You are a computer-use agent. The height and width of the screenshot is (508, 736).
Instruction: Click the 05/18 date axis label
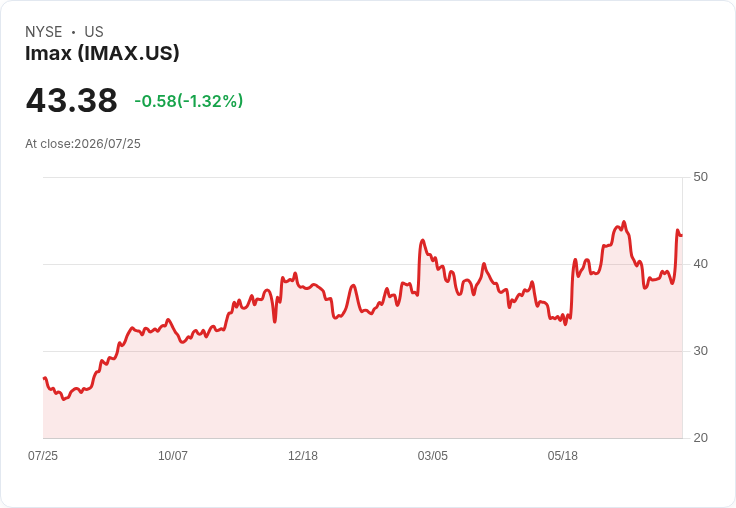coord(562,456)
